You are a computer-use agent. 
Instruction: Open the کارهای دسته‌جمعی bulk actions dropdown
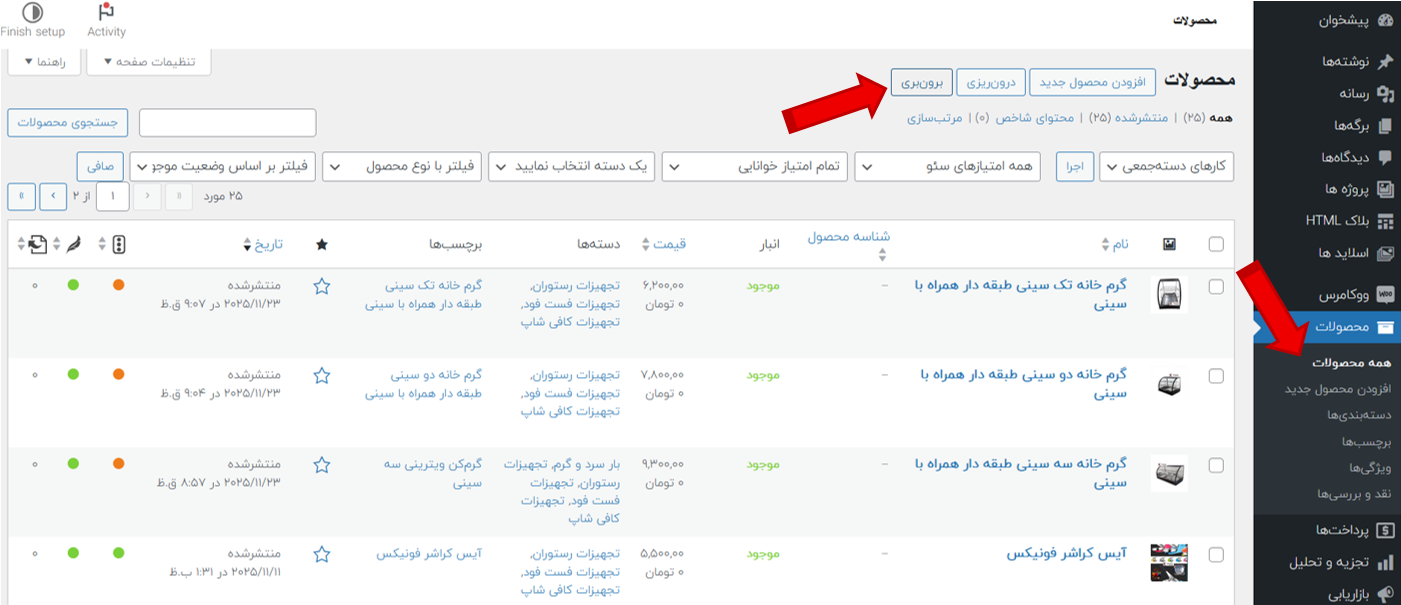click(x=1166, y=167)
